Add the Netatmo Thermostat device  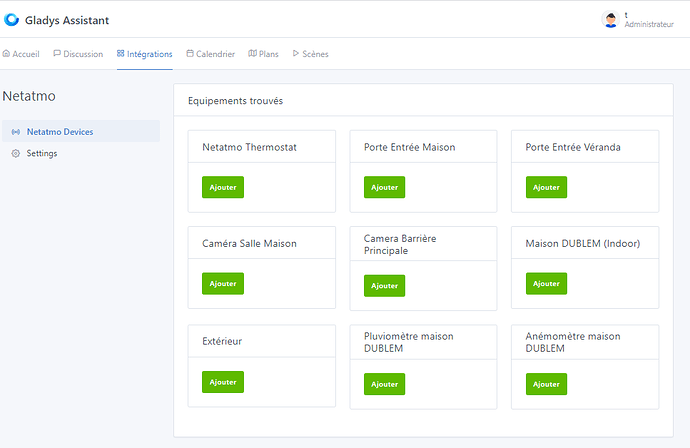pyautogui.click(x=223, y=187)
